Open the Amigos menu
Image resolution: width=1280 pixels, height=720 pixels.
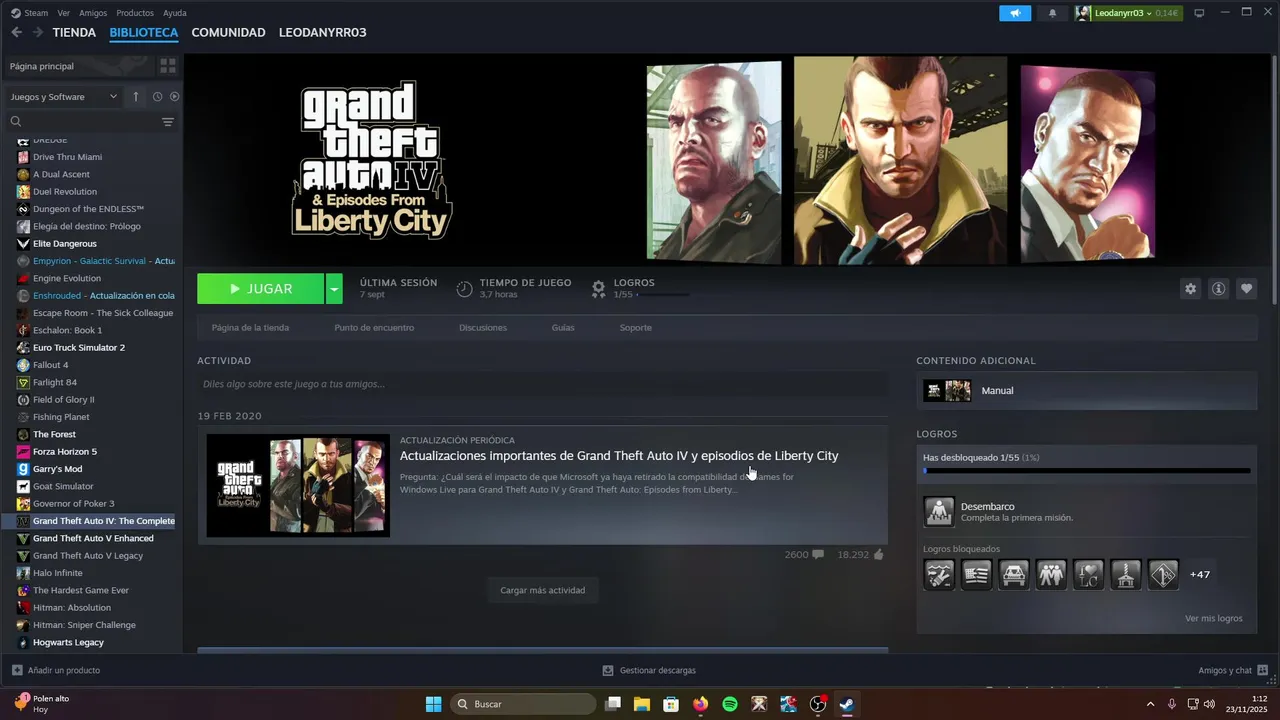pos(93,13)
